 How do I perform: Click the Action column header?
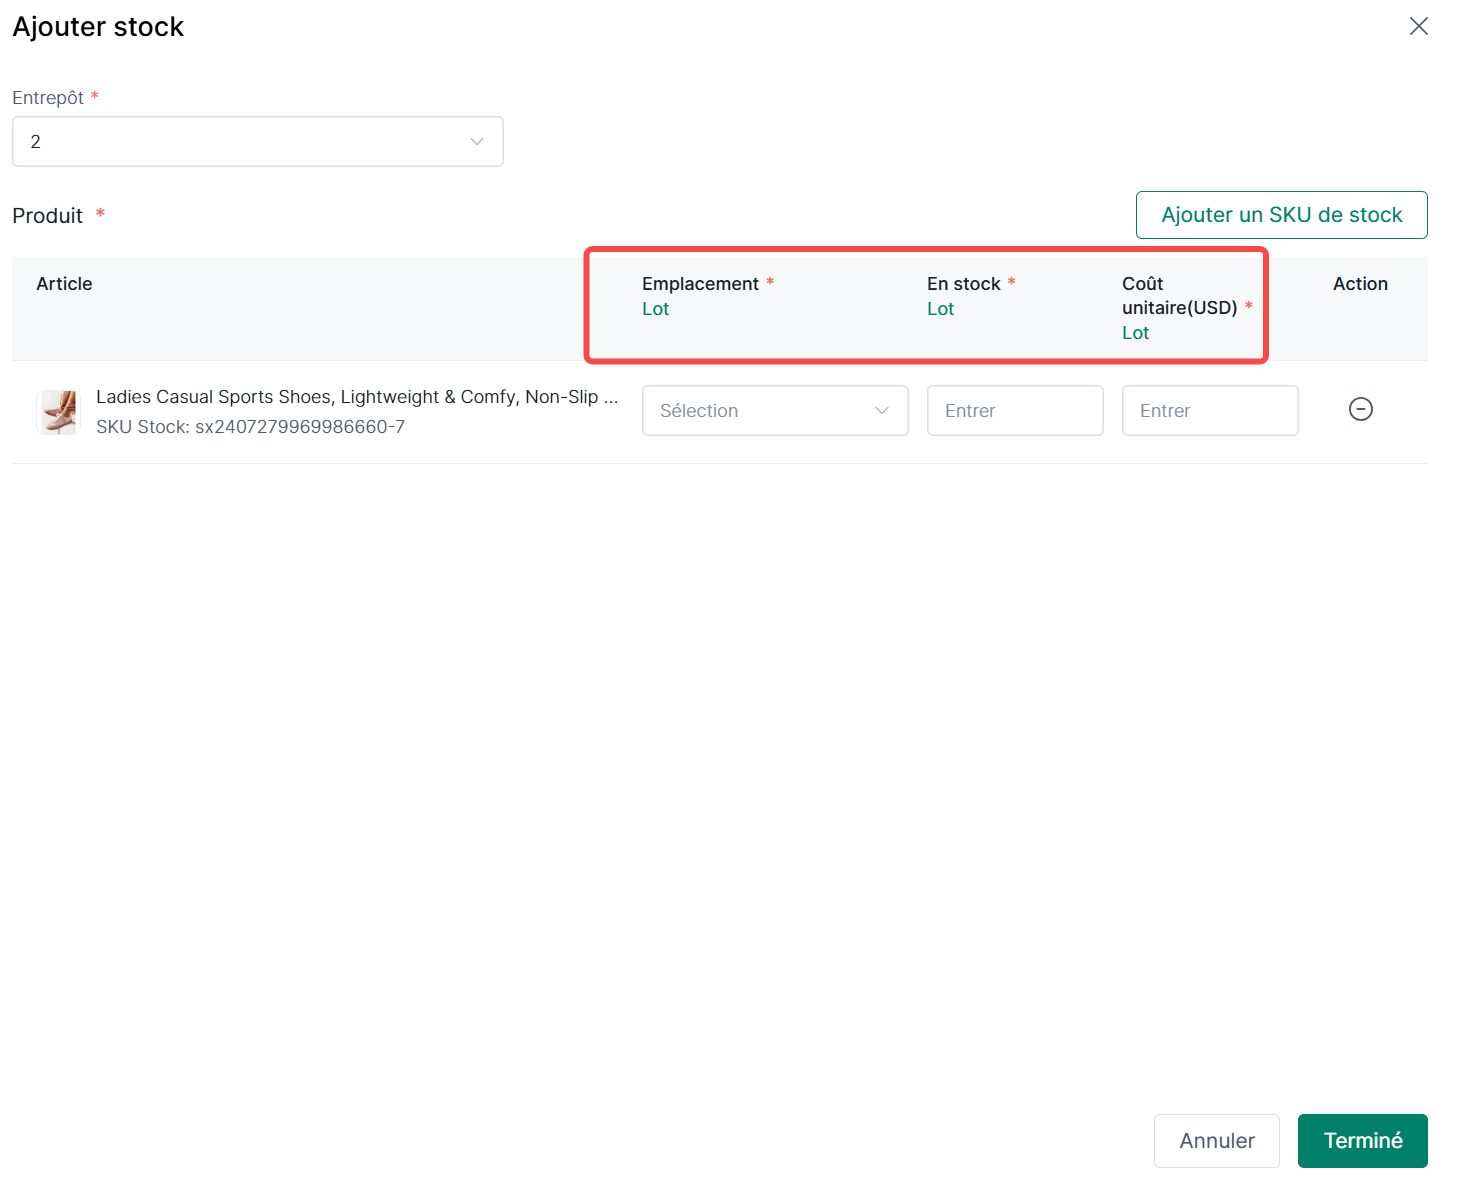[1360, 284]
